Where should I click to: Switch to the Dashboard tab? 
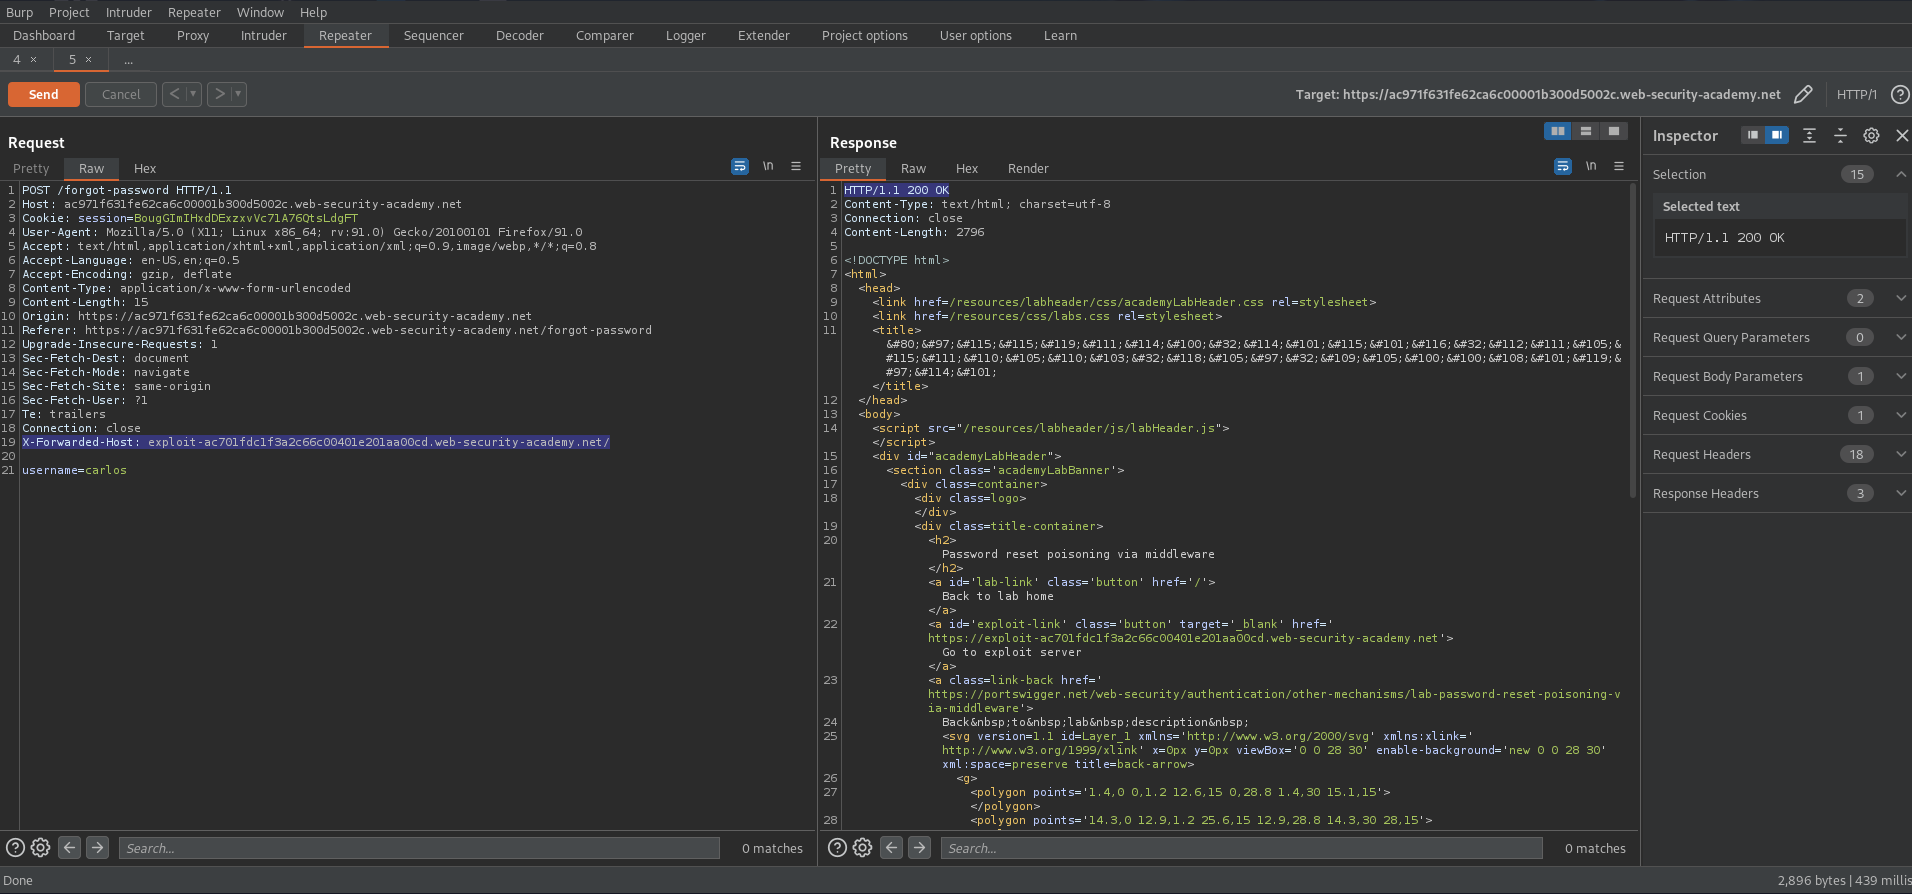[x=44, y=35]
